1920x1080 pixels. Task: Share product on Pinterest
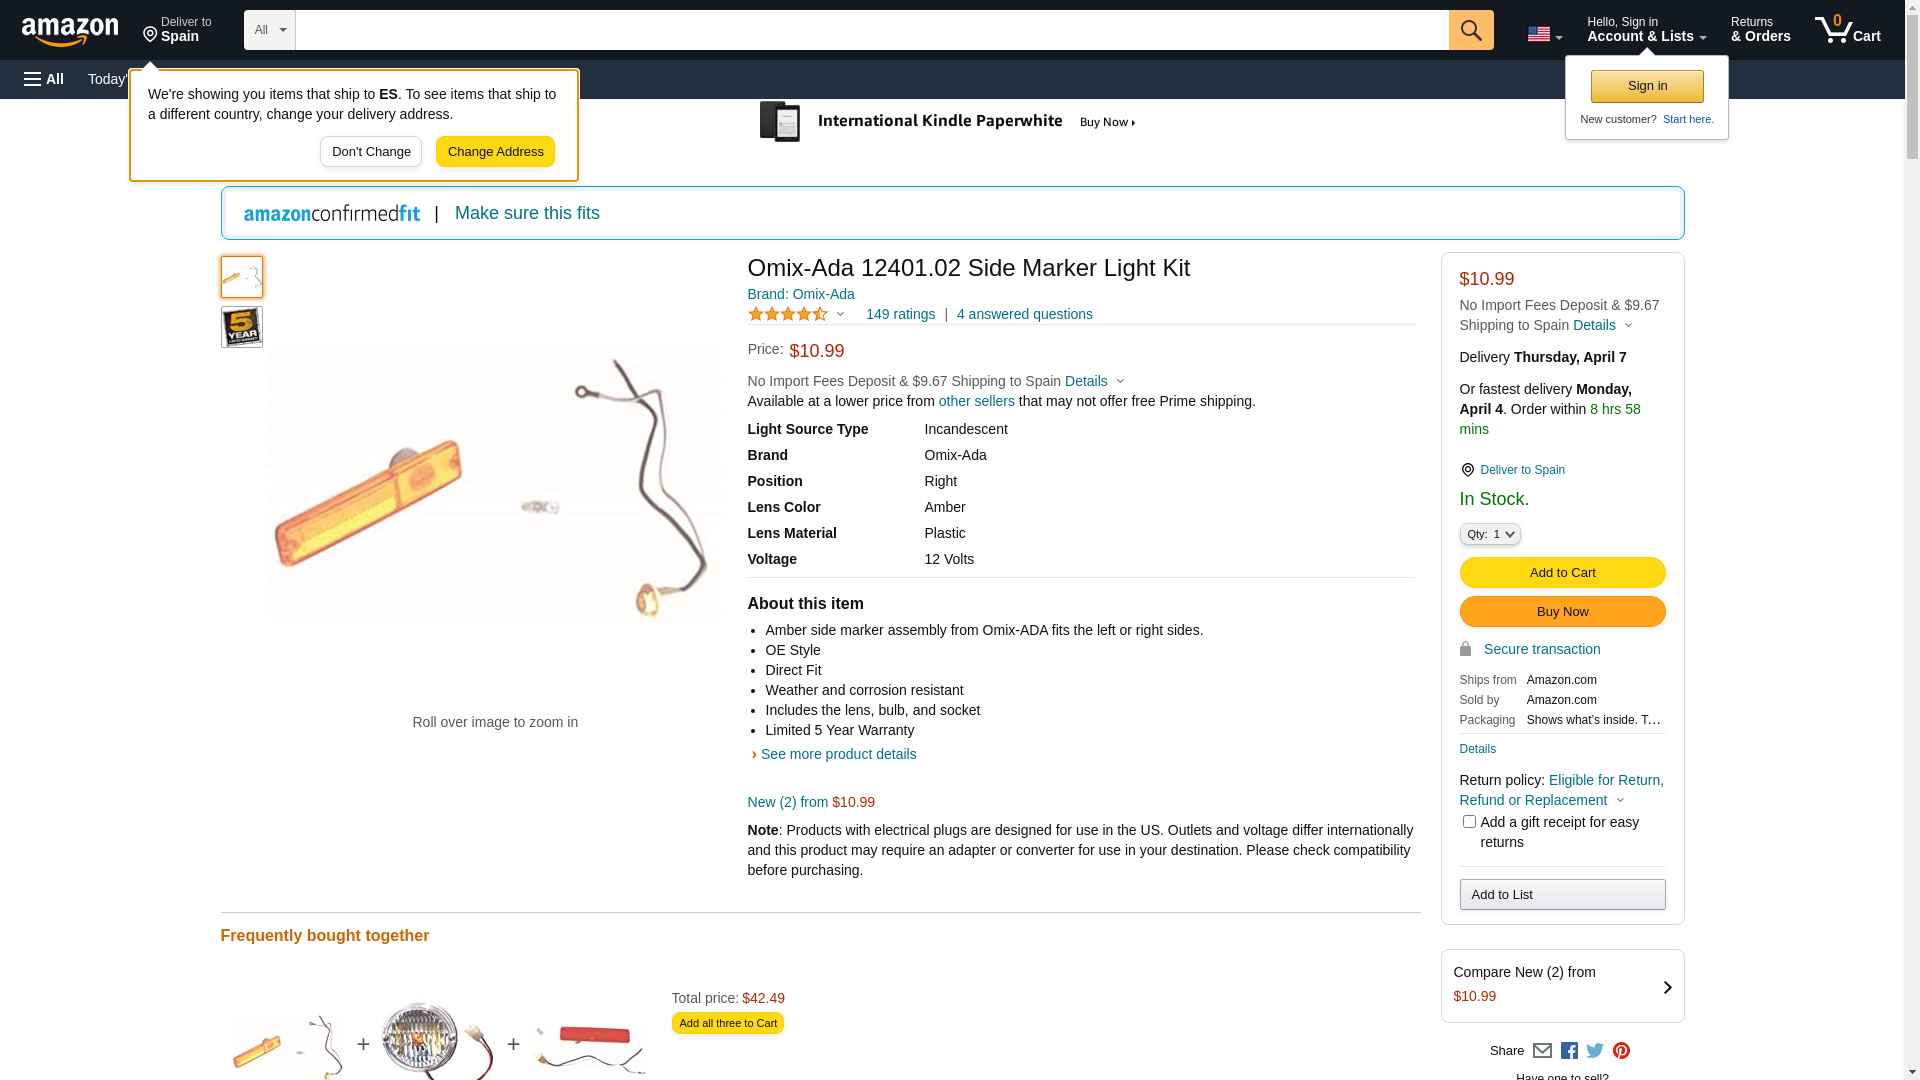1621,1051
